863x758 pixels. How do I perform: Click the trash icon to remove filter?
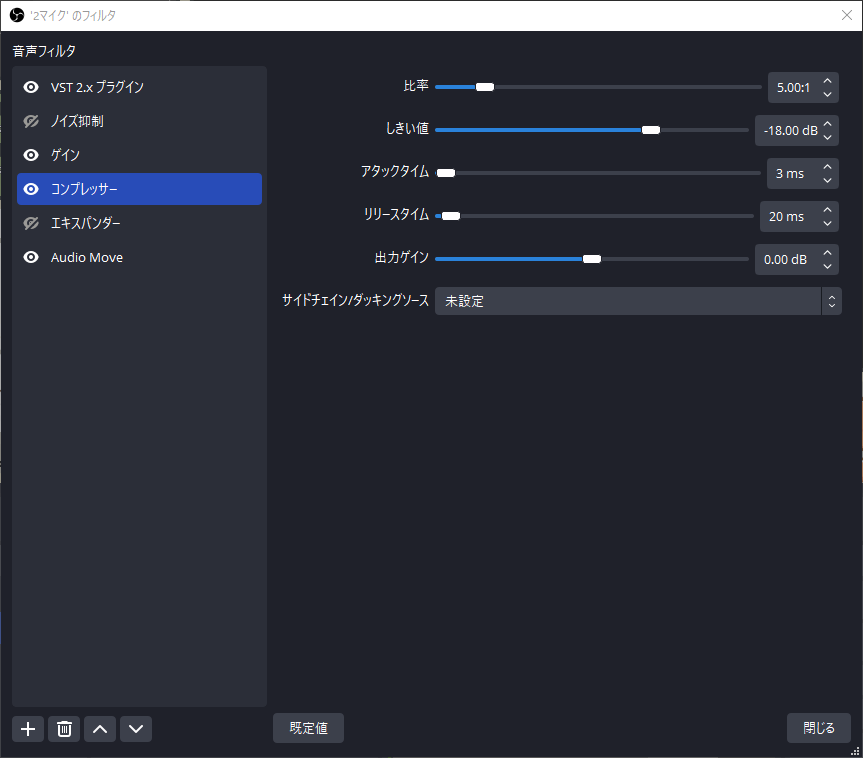pos(64,729)
